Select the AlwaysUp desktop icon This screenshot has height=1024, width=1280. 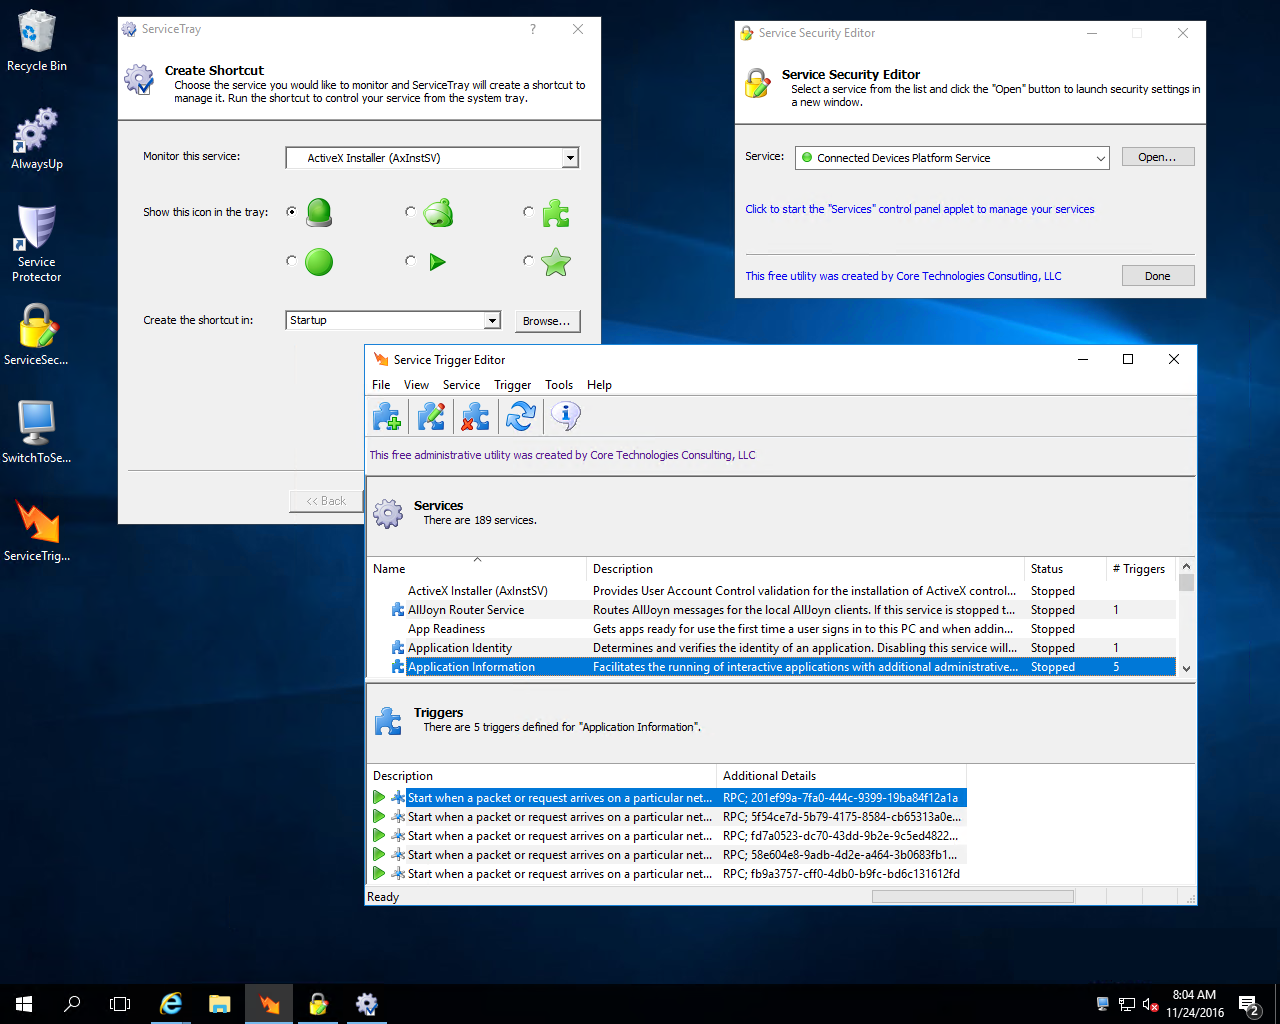click(x=37, y=139)
